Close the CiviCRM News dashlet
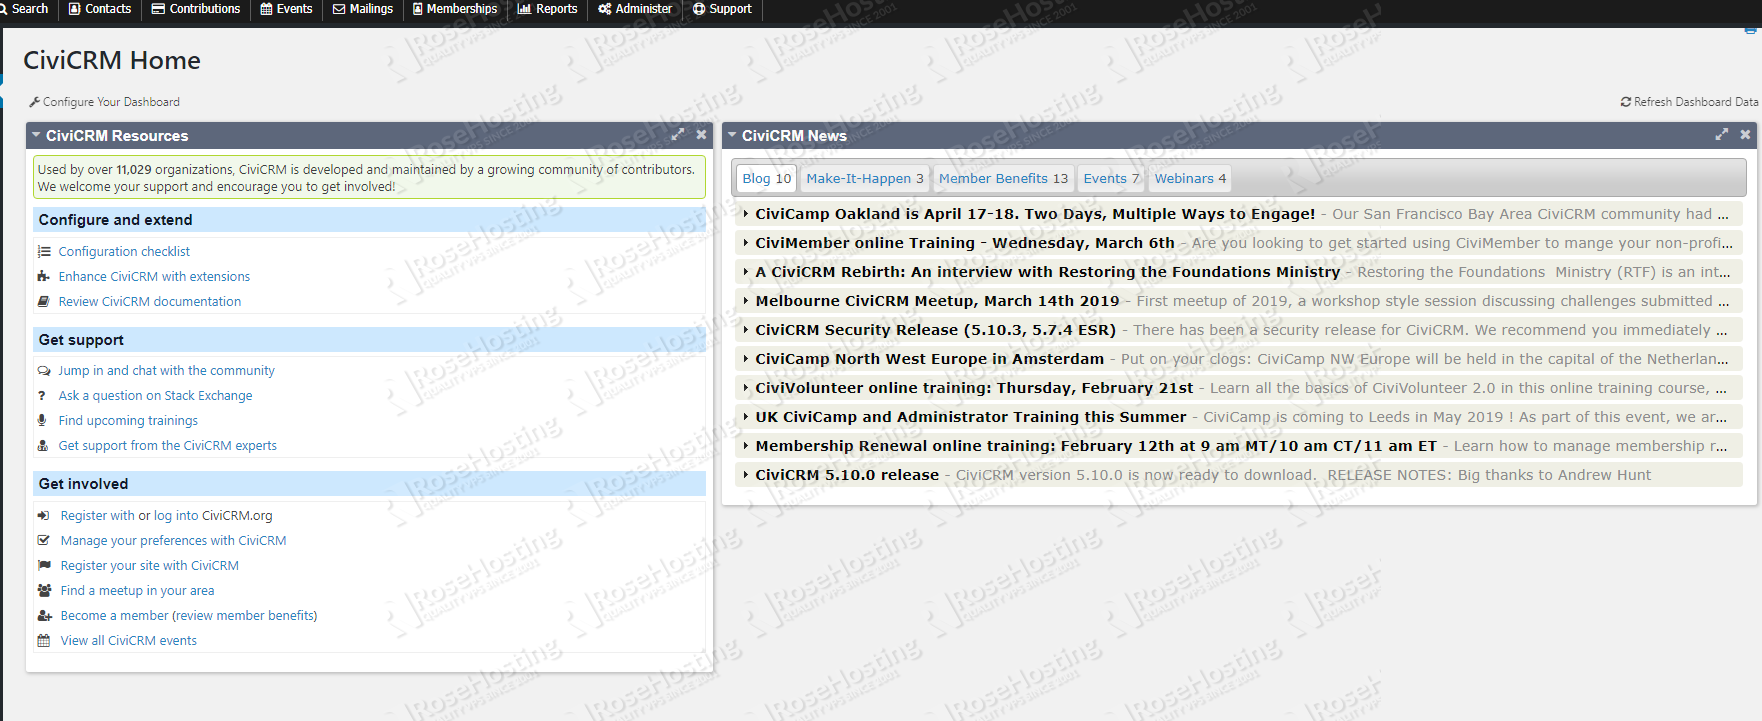The width and height of the screenshot is (1762, 721). (1745, 134)
